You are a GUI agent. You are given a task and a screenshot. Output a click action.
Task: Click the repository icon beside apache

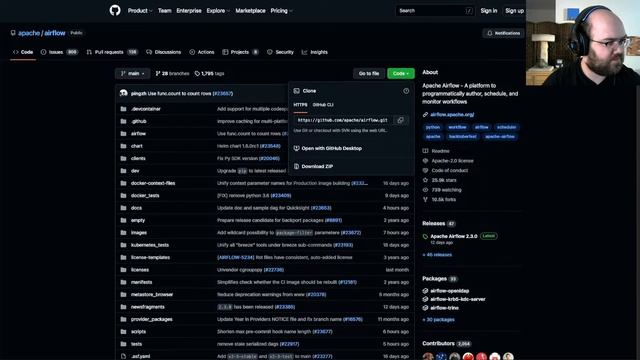point(13,33)
